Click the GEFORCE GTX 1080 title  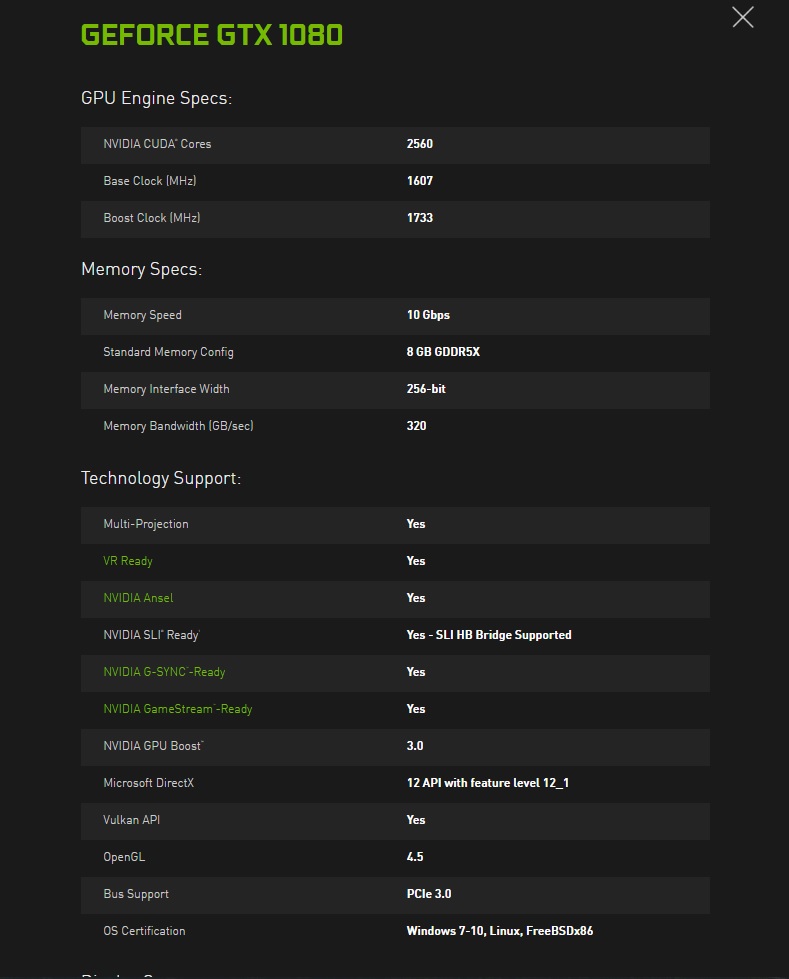(211, 35)
